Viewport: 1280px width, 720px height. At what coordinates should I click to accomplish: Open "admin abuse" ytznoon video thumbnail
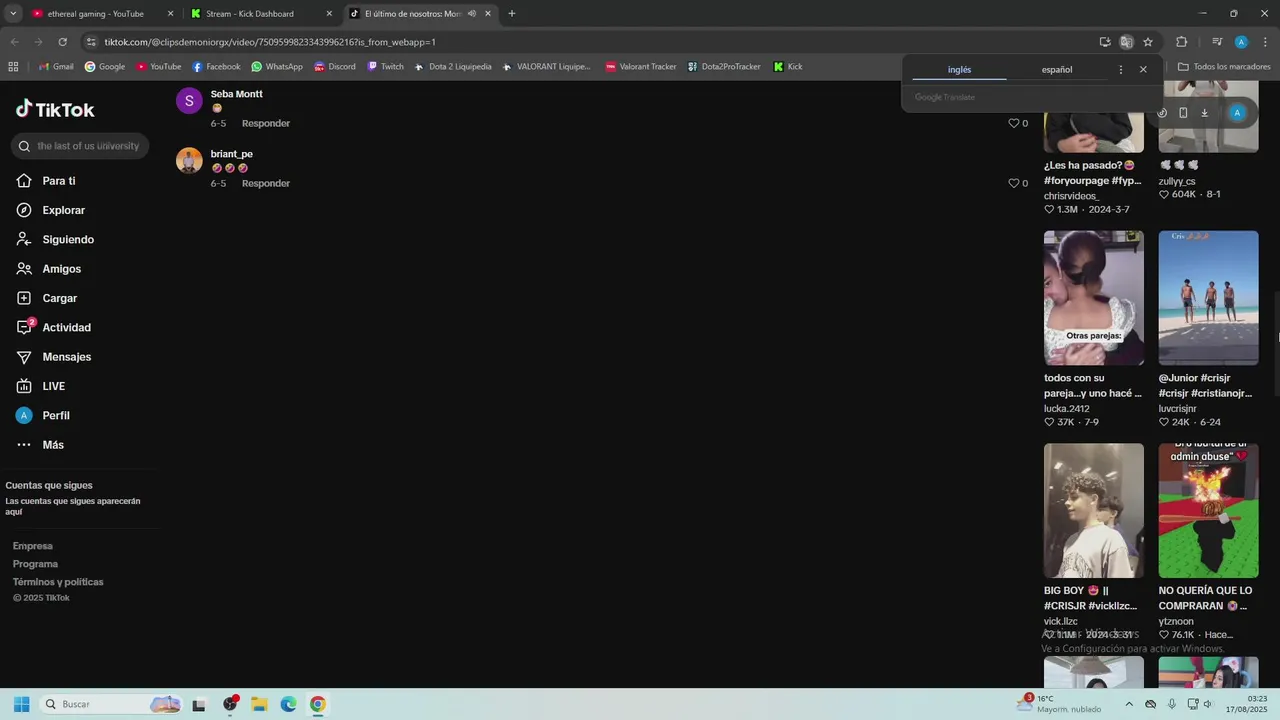[1208, 510]
